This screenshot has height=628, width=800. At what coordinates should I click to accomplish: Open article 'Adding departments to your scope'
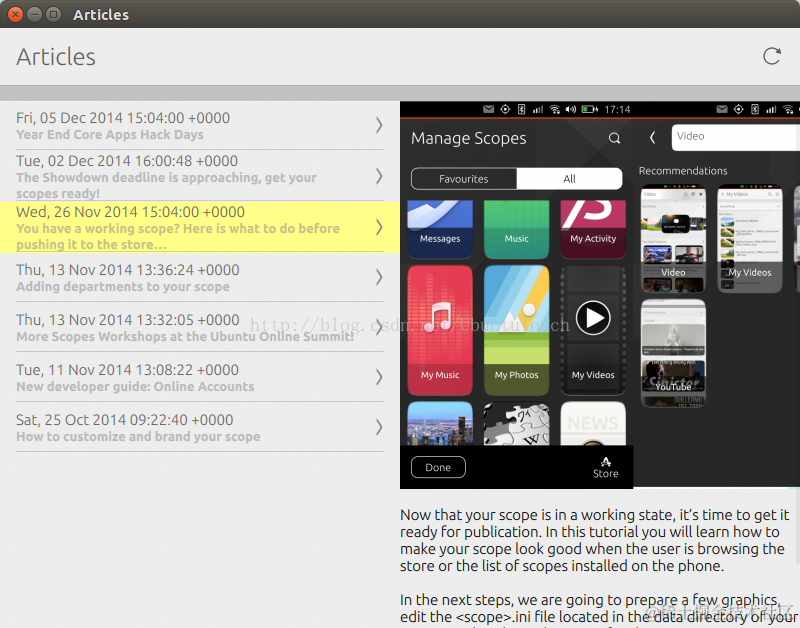click(200, 277)
